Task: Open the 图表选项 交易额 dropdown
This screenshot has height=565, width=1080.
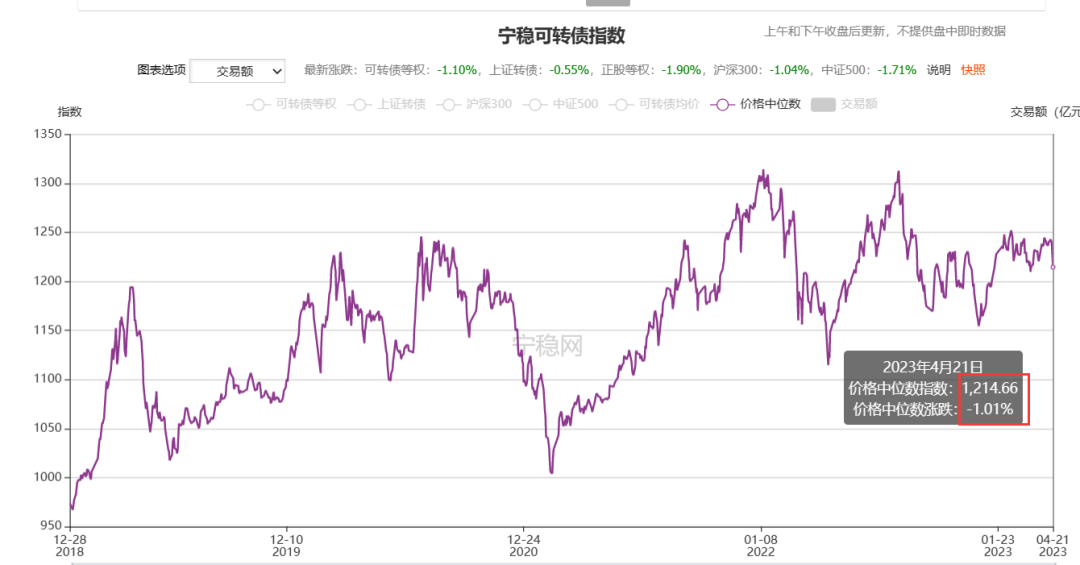Action: coord(237,71)
